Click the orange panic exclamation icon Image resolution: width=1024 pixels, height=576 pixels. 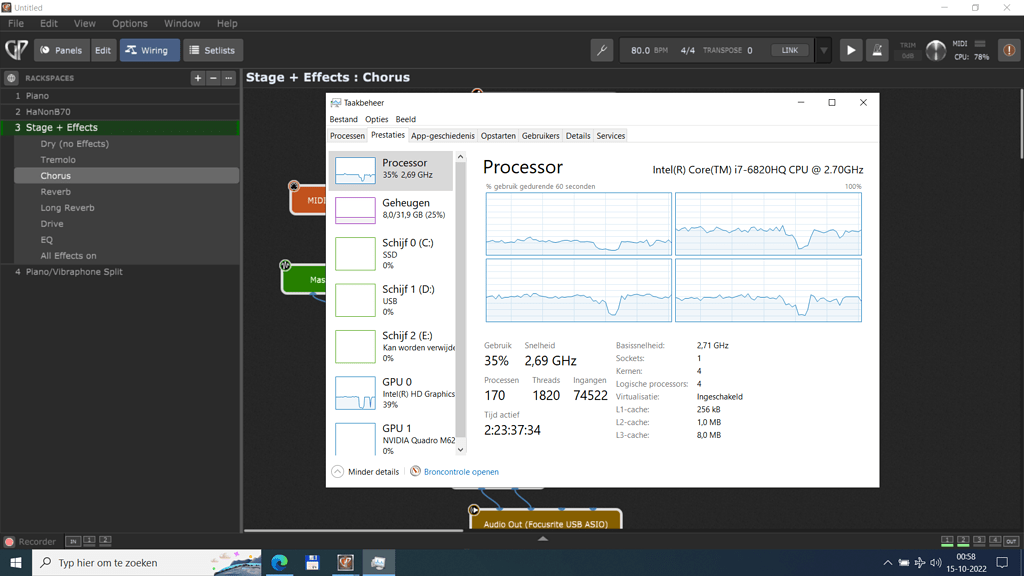1008,50
